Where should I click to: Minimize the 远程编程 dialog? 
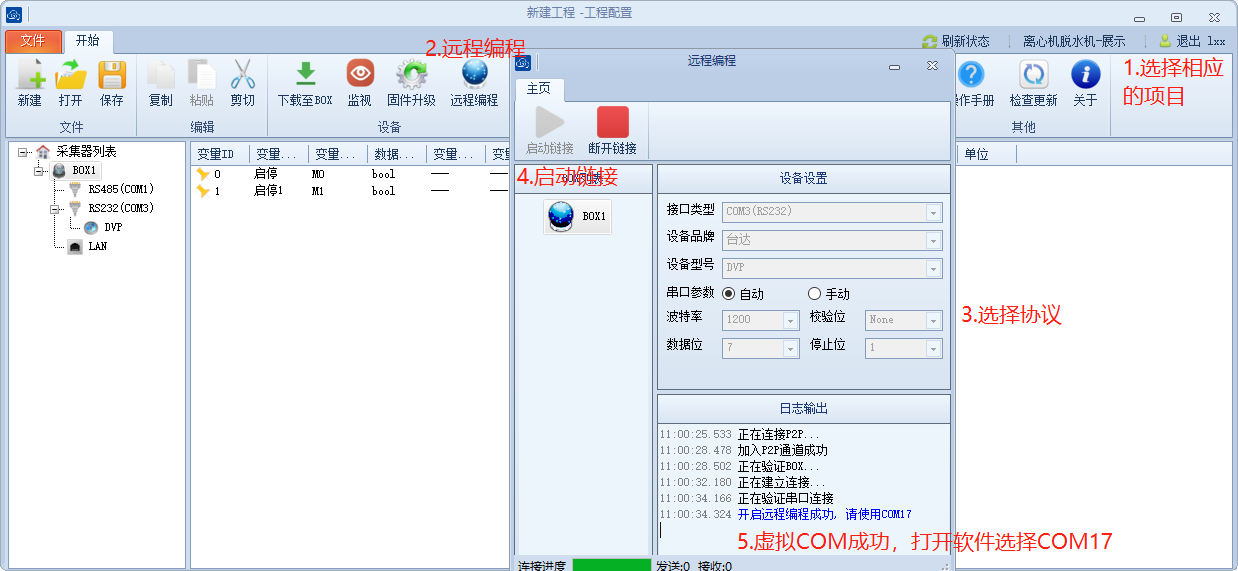895,66
